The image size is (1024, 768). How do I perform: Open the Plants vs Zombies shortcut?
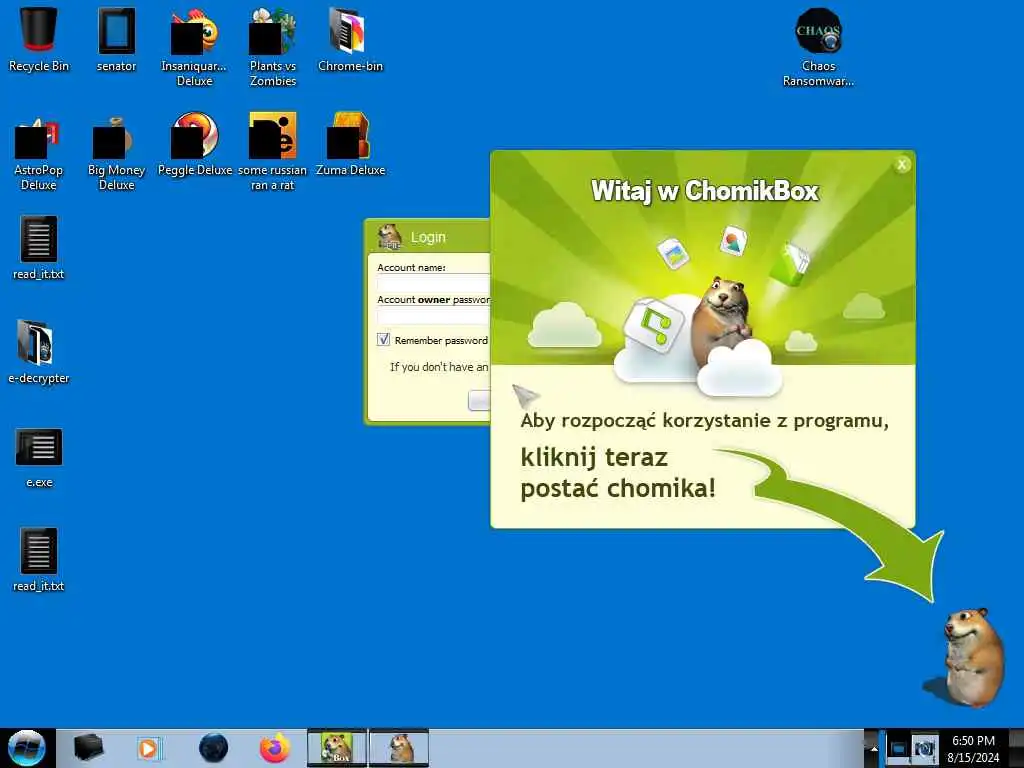tap(272, 47)
